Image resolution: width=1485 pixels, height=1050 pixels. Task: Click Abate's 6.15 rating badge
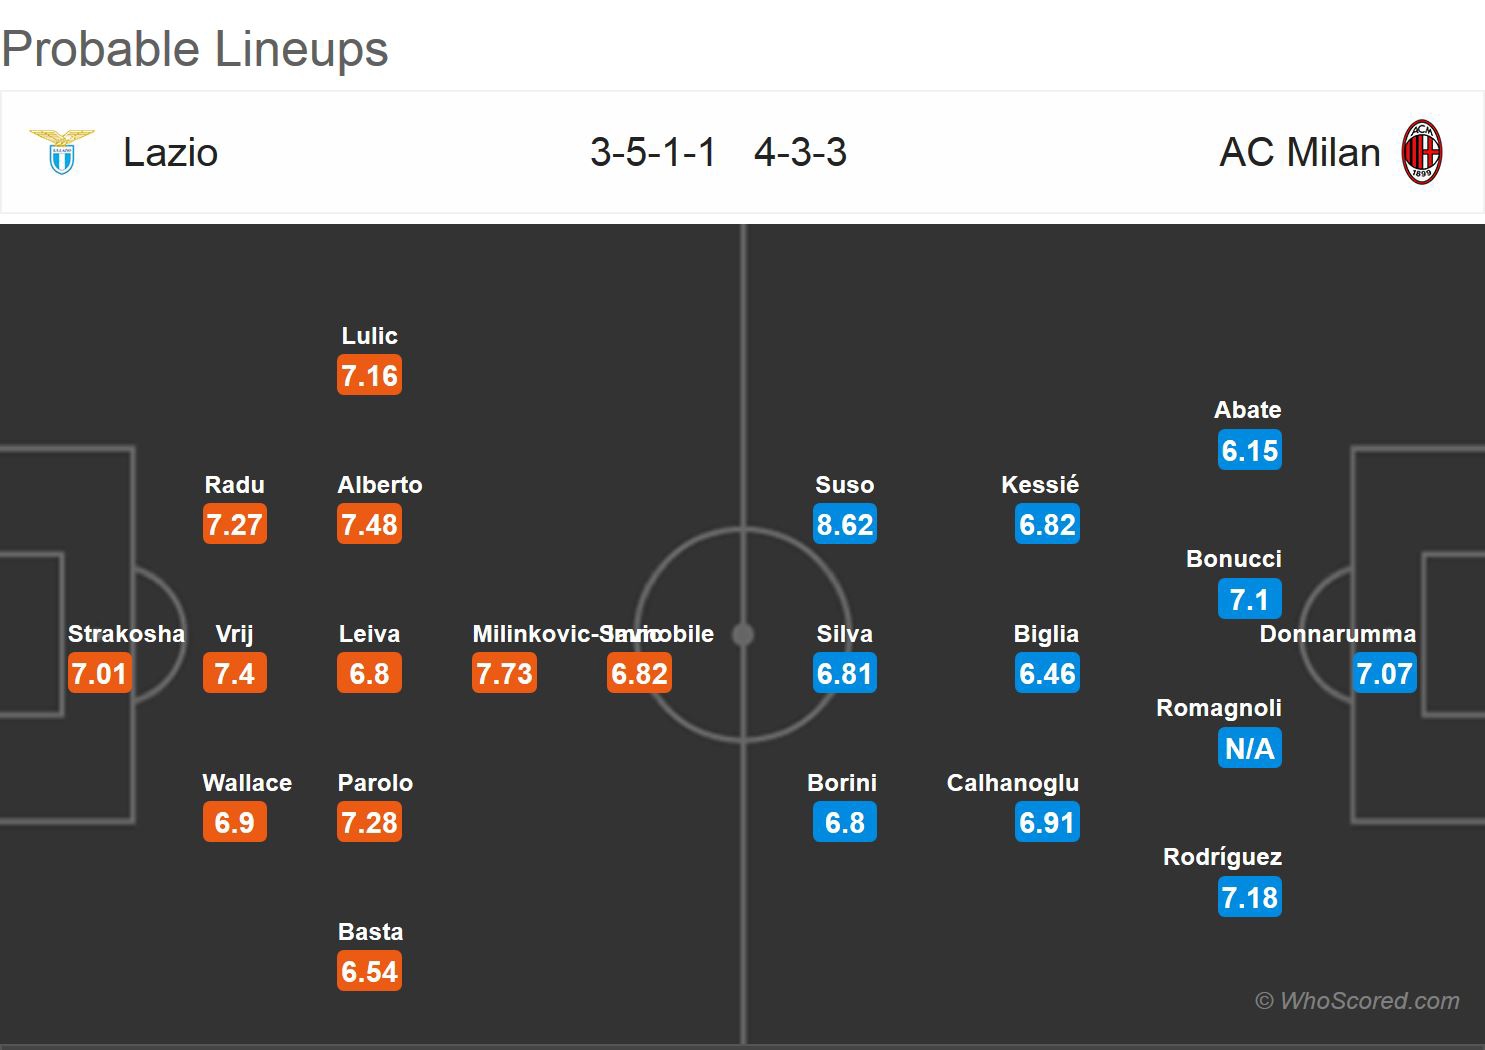1249,451
